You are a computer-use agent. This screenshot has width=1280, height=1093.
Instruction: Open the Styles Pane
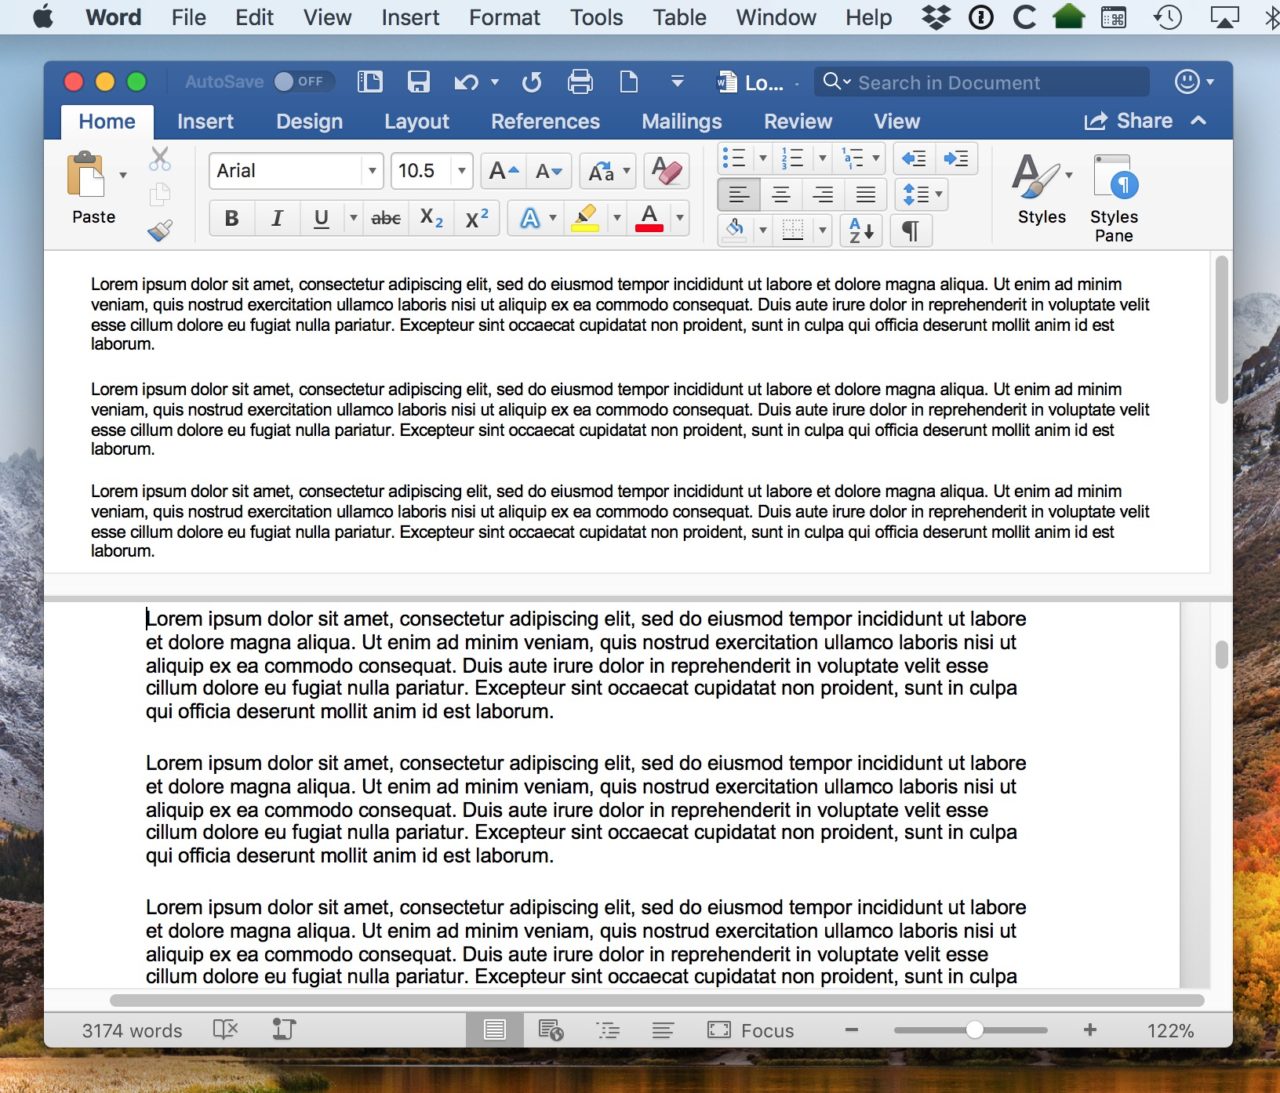pos(1113,198)
